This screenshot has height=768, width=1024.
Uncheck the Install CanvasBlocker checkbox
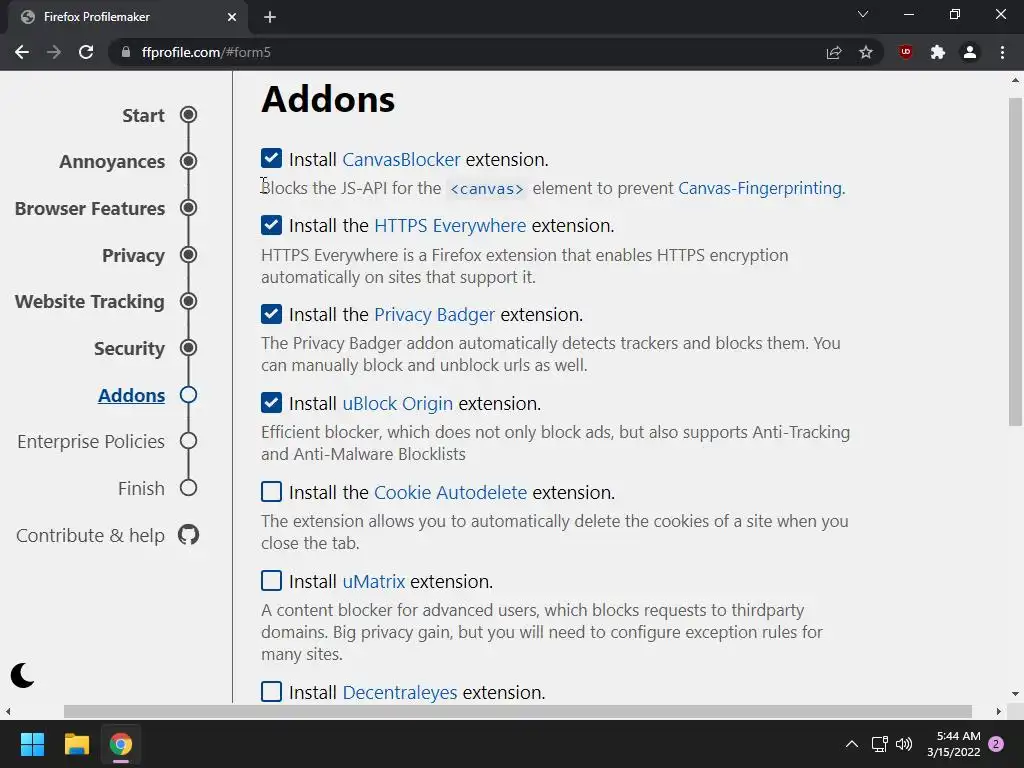point(271,159)
